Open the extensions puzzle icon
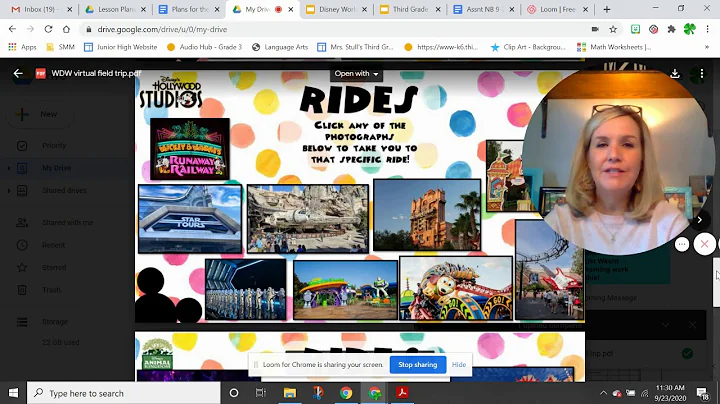Image resolution: width=720 pixels, height=404 pixels. pos(671,29)
